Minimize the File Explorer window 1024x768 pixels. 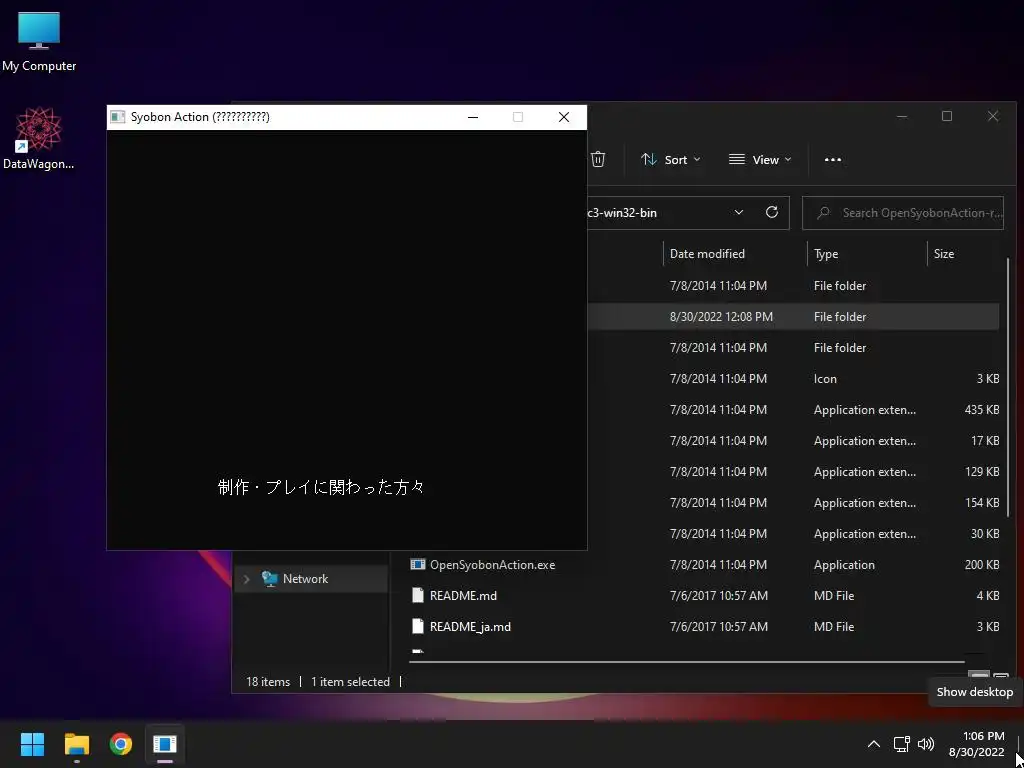click(902, 116)
